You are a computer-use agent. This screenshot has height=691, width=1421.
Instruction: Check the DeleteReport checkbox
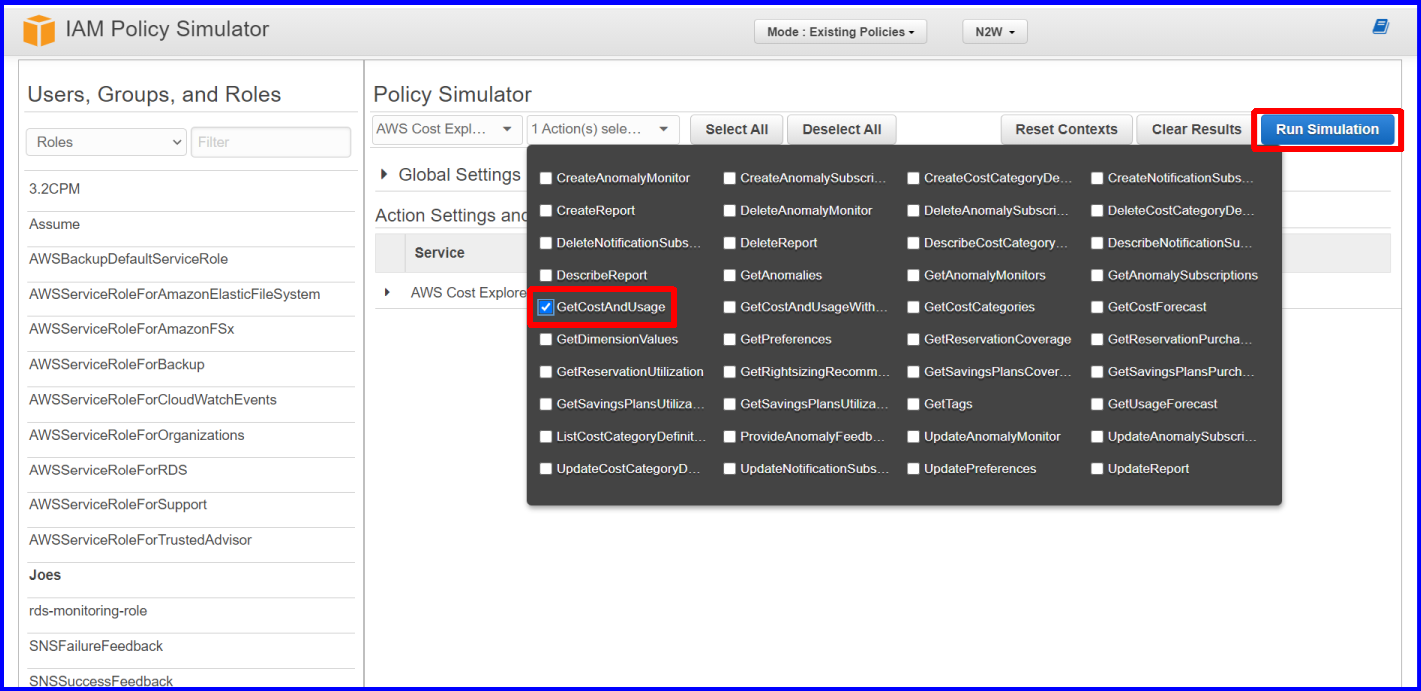coord(730,243)
